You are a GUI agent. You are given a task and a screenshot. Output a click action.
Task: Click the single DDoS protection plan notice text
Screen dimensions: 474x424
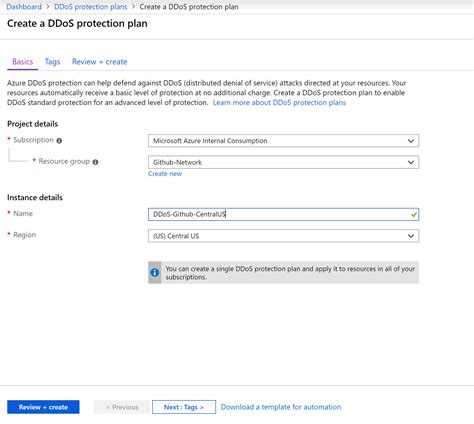[x=290, y=273]
